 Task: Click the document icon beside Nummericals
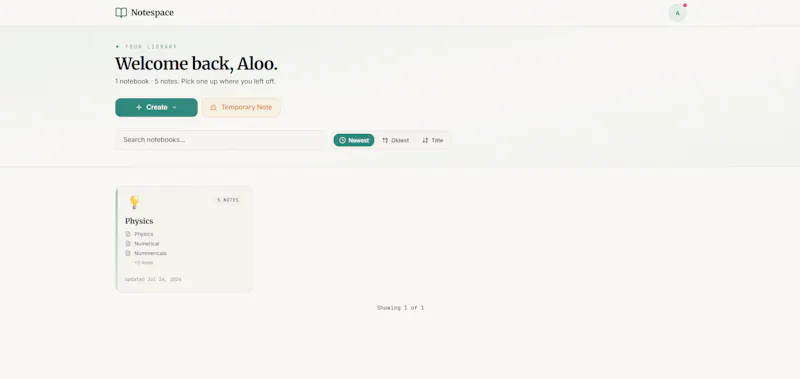(128, 254)
